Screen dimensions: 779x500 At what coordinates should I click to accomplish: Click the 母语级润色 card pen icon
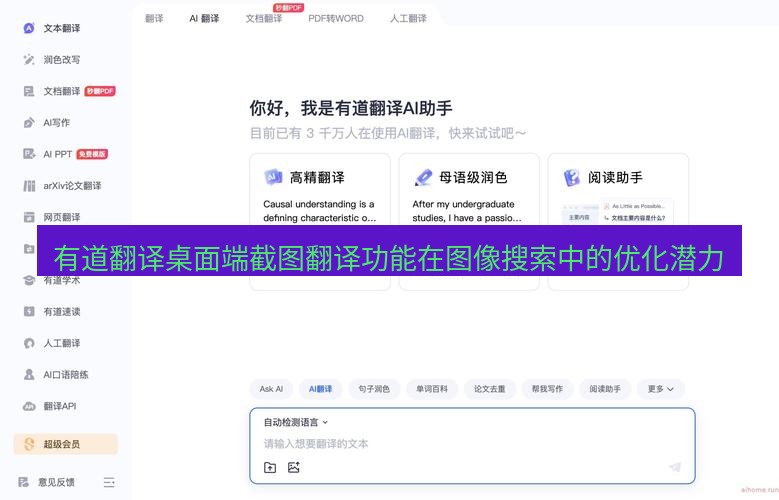[423, 177]
